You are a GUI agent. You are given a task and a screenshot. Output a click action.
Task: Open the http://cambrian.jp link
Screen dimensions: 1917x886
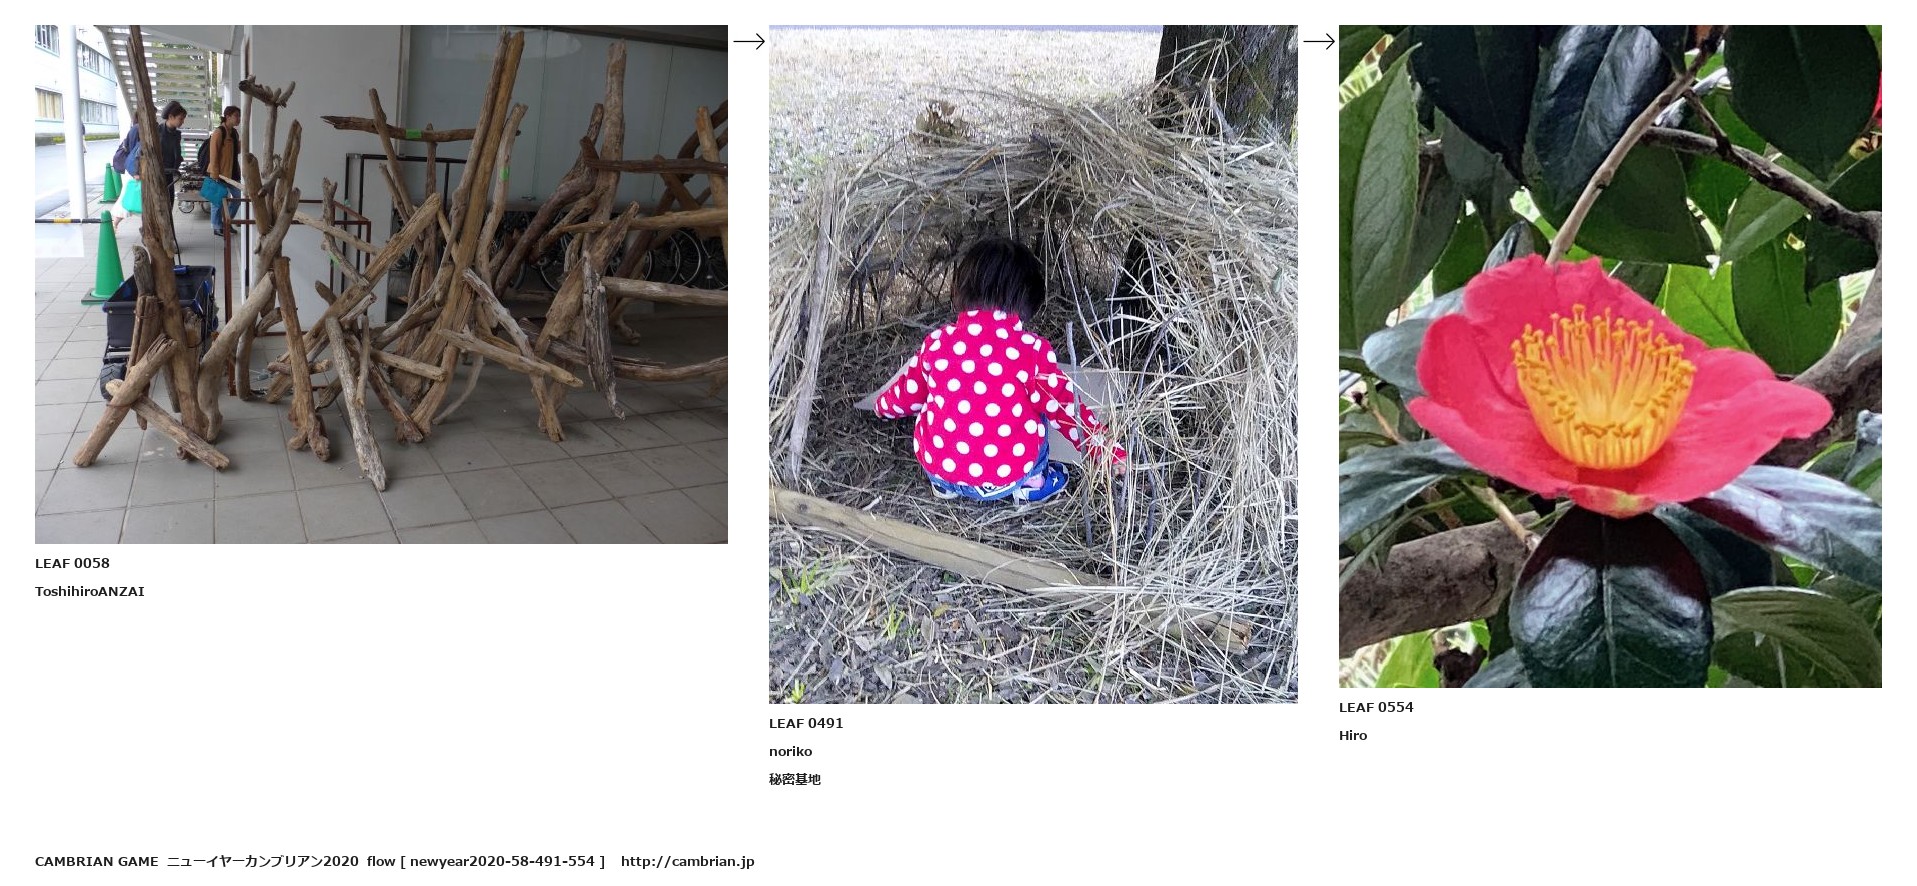[687, 861]
